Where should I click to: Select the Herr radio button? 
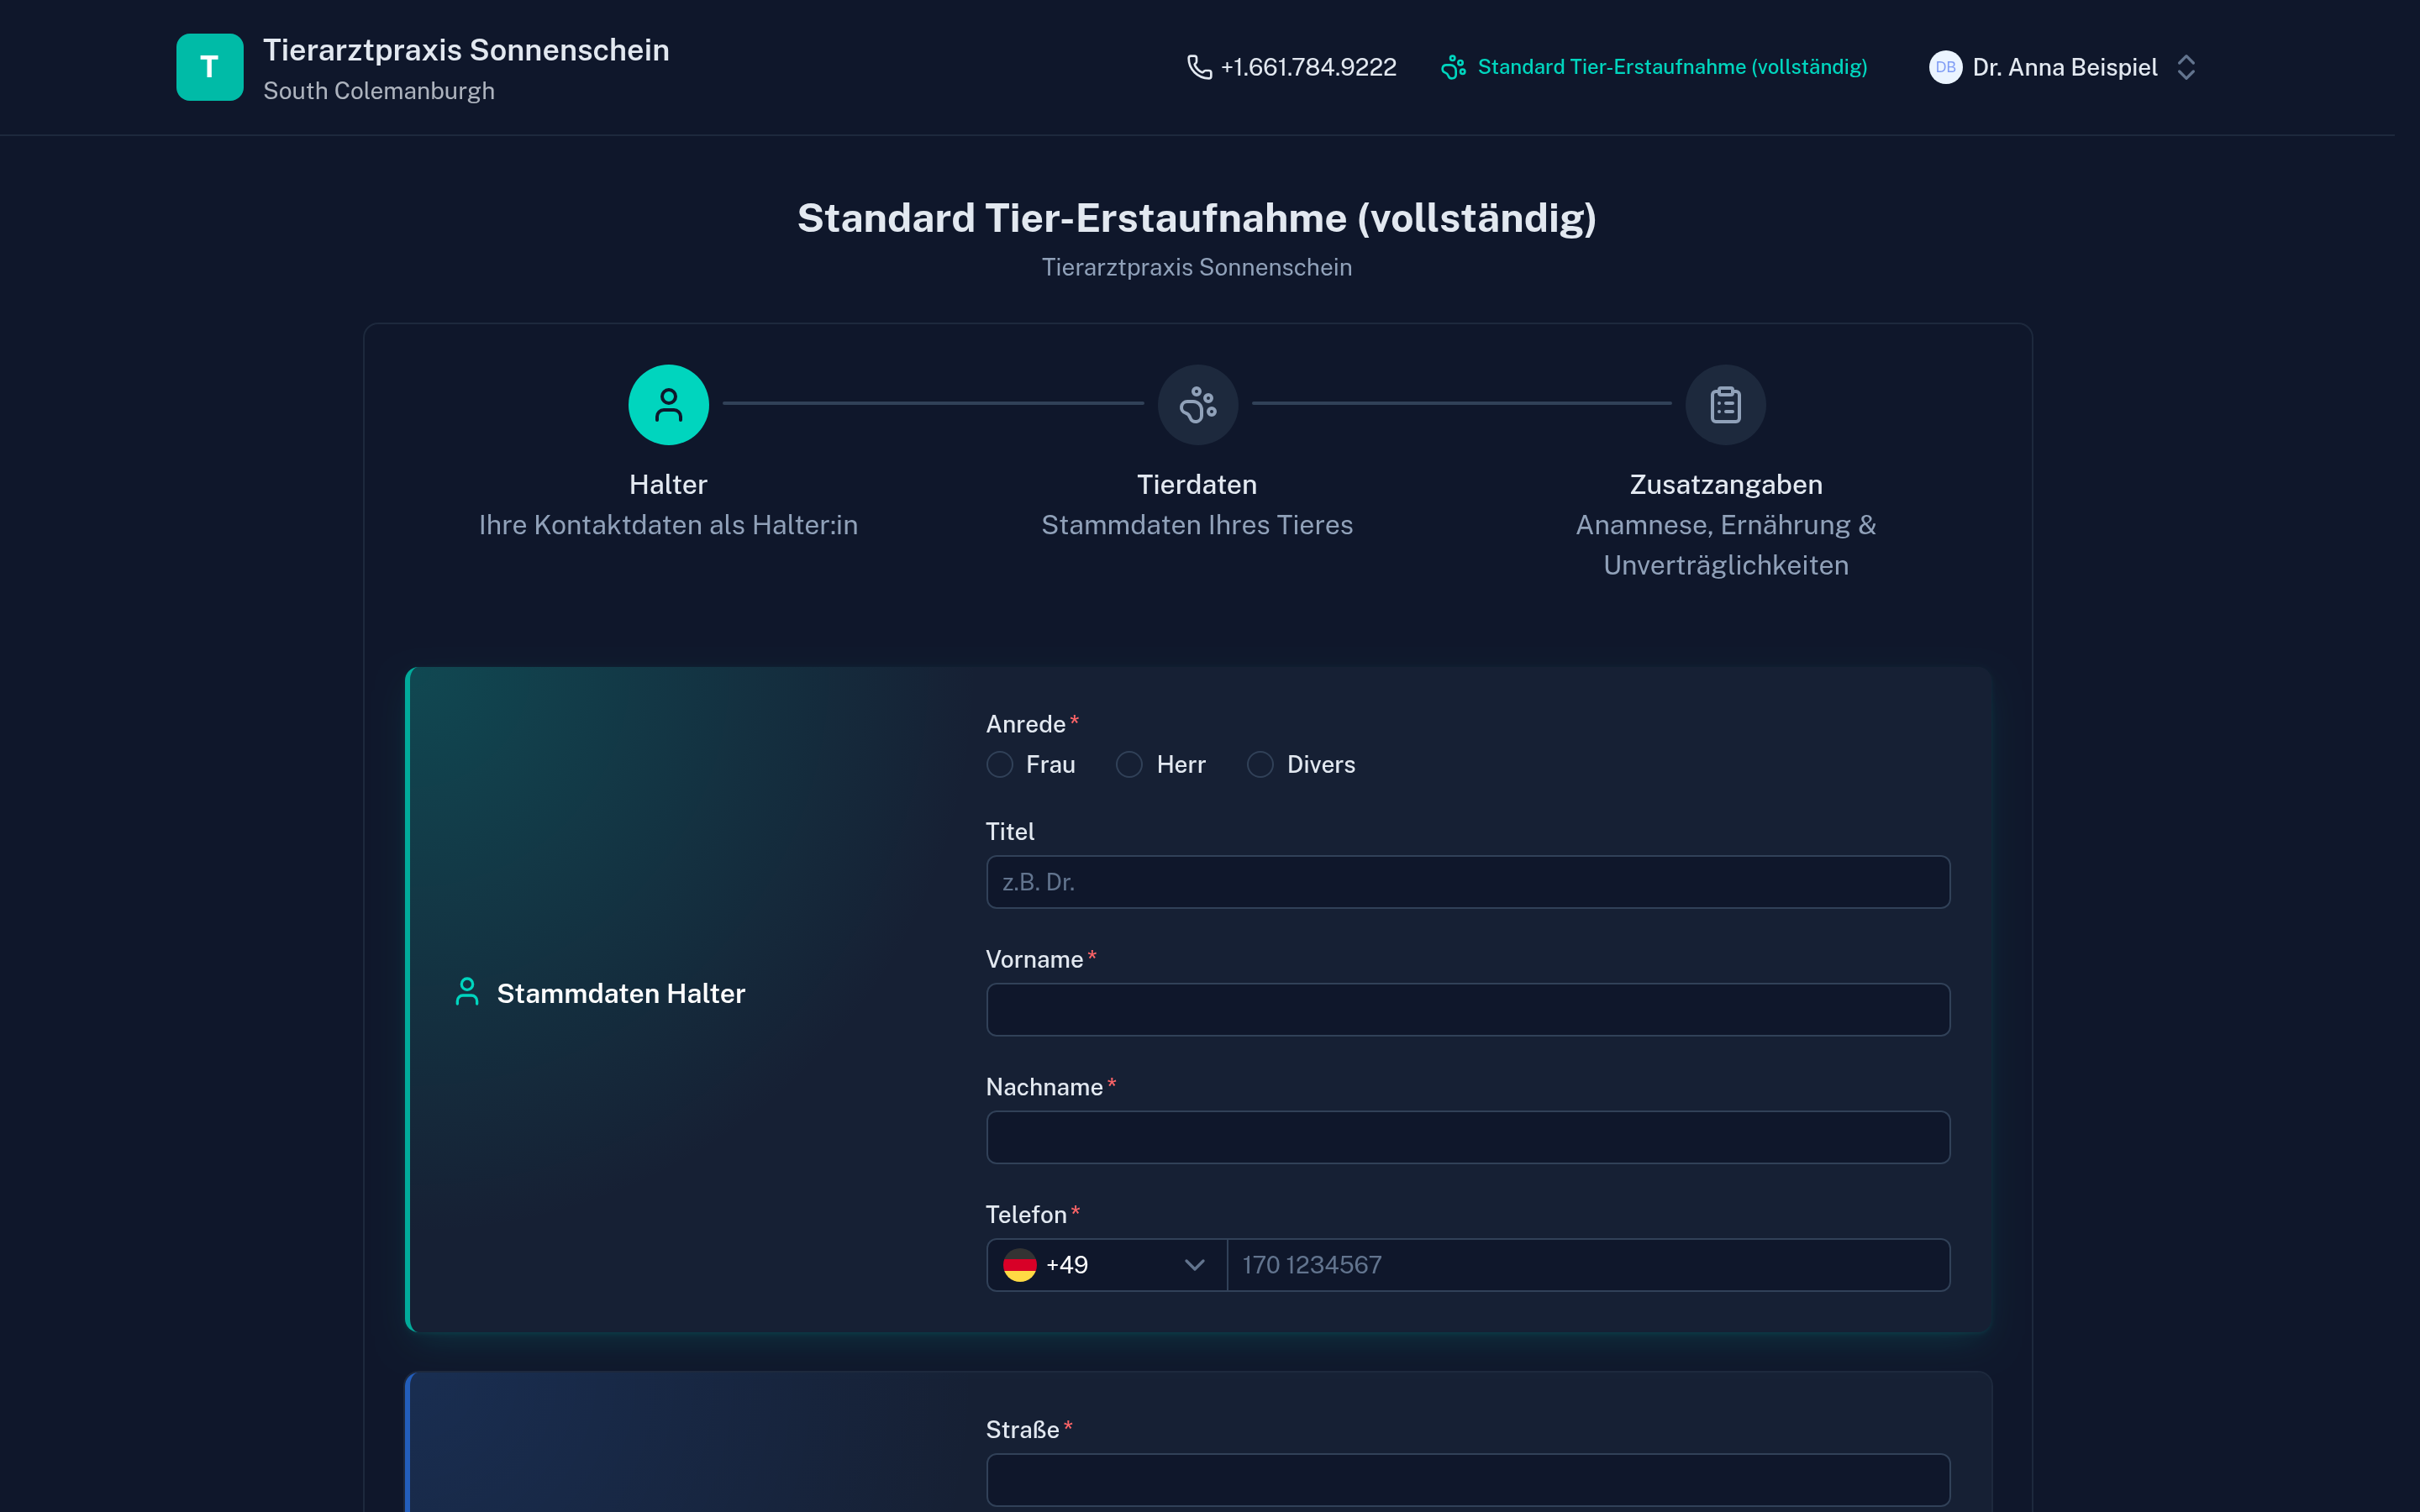(1129, 764)
